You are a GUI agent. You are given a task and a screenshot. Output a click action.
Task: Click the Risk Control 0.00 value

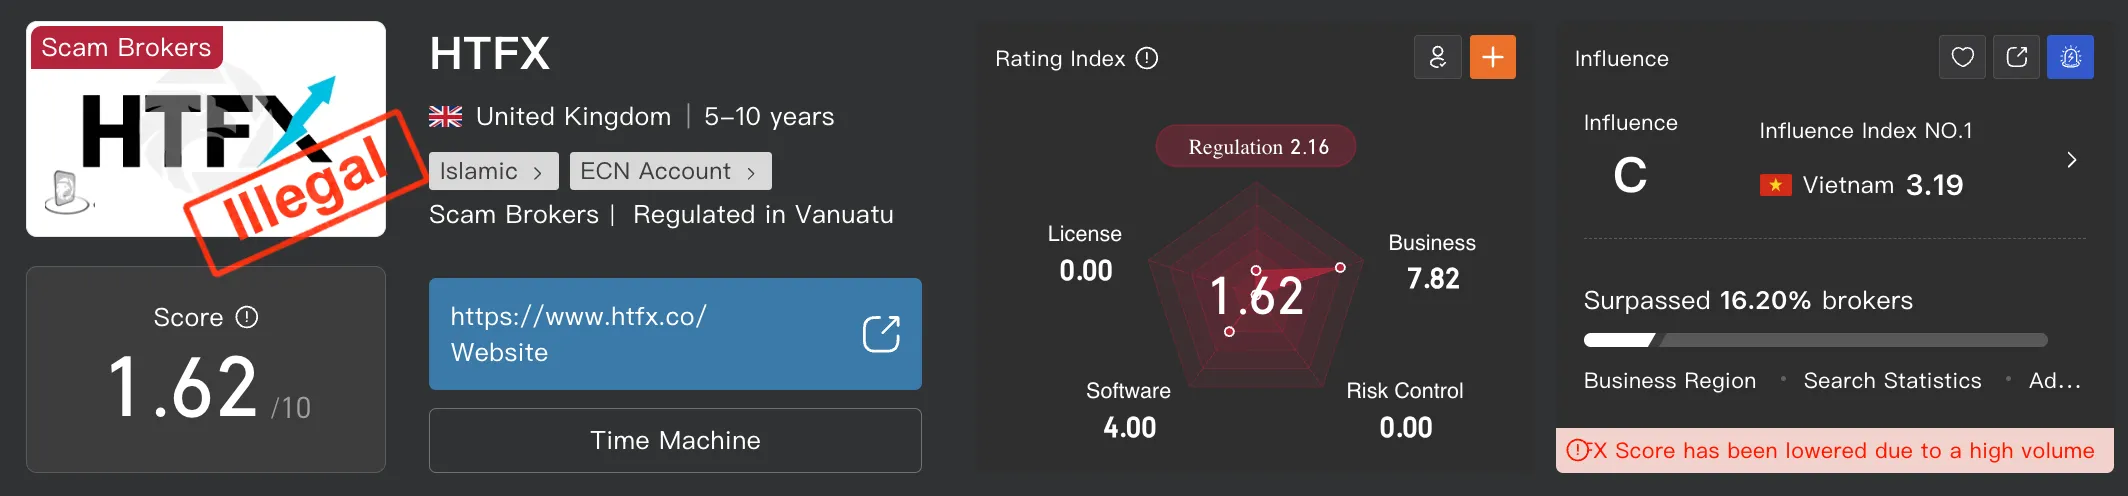click(1406, 428)
